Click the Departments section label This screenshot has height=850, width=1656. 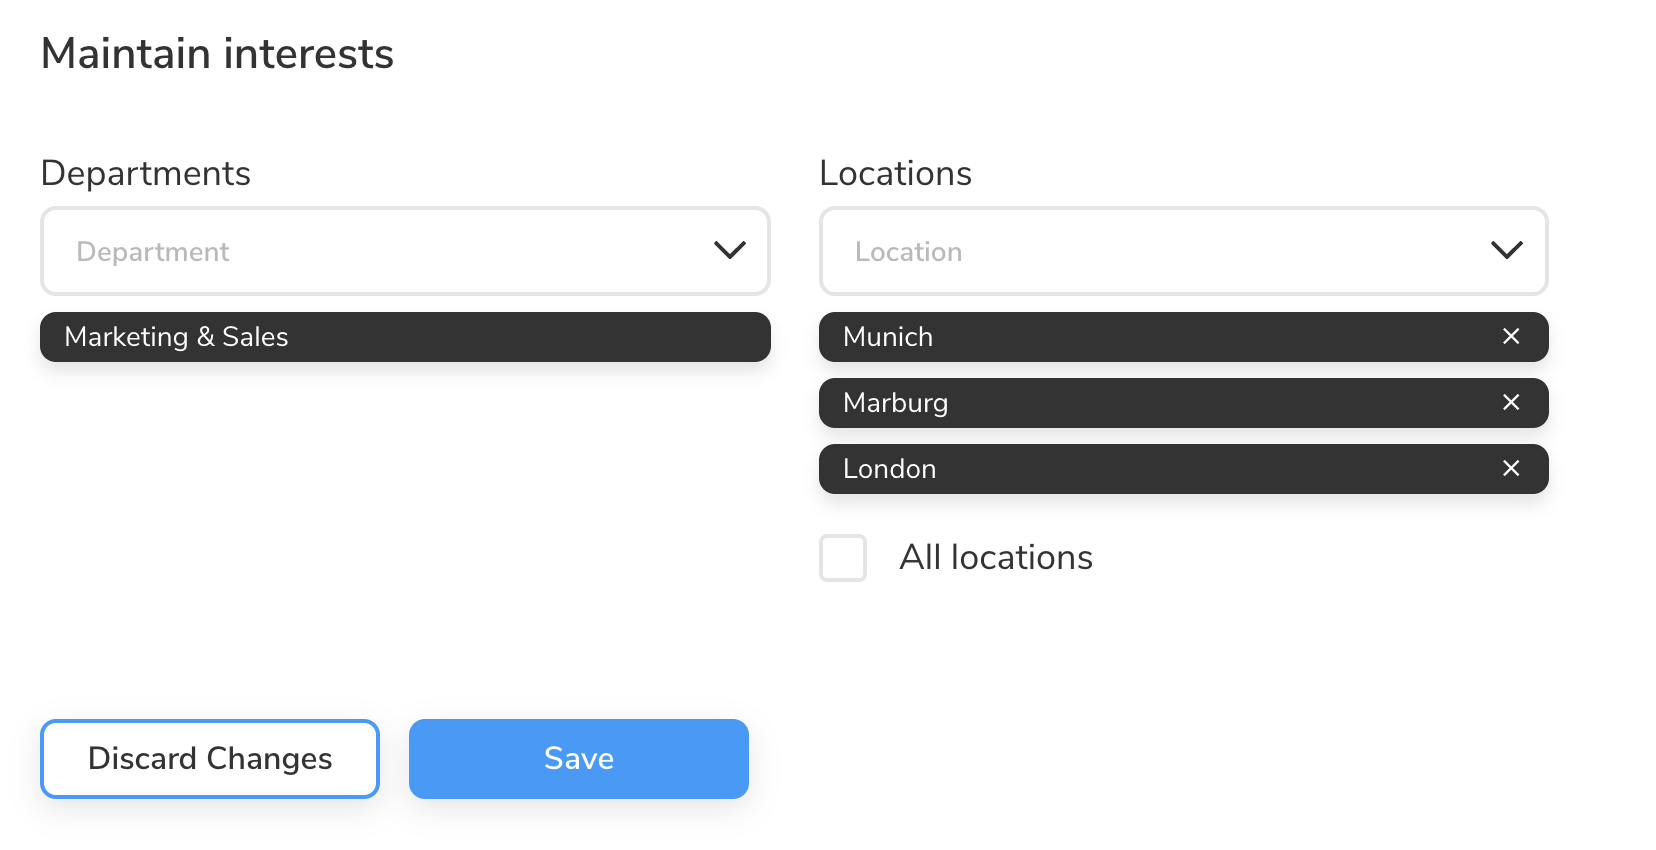pos(146,174)
